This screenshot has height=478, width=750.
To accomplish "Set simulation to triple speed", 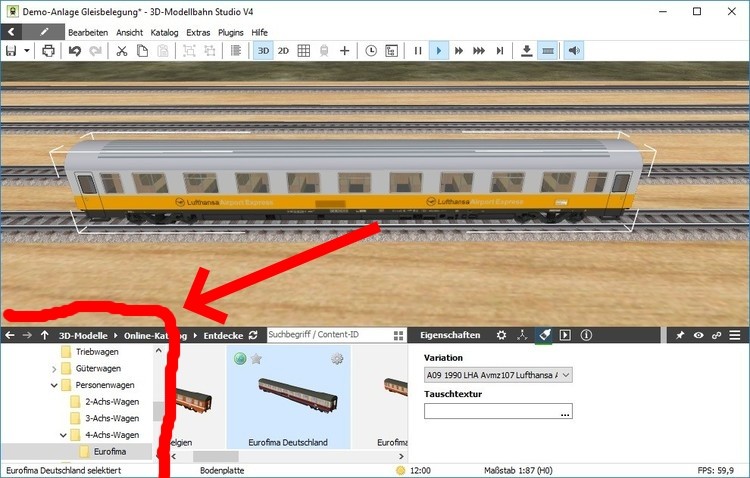I will point(479,51).
